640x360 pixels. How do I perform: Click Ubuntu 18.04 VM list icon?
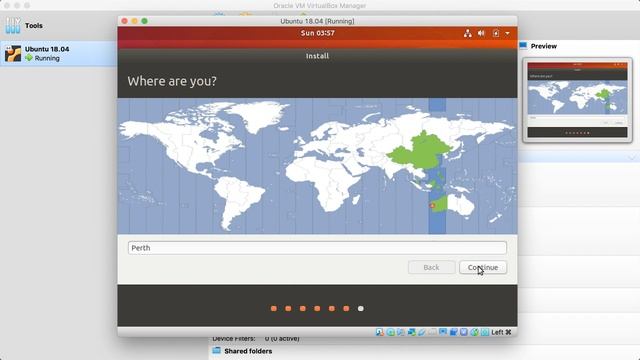point(13,53)
